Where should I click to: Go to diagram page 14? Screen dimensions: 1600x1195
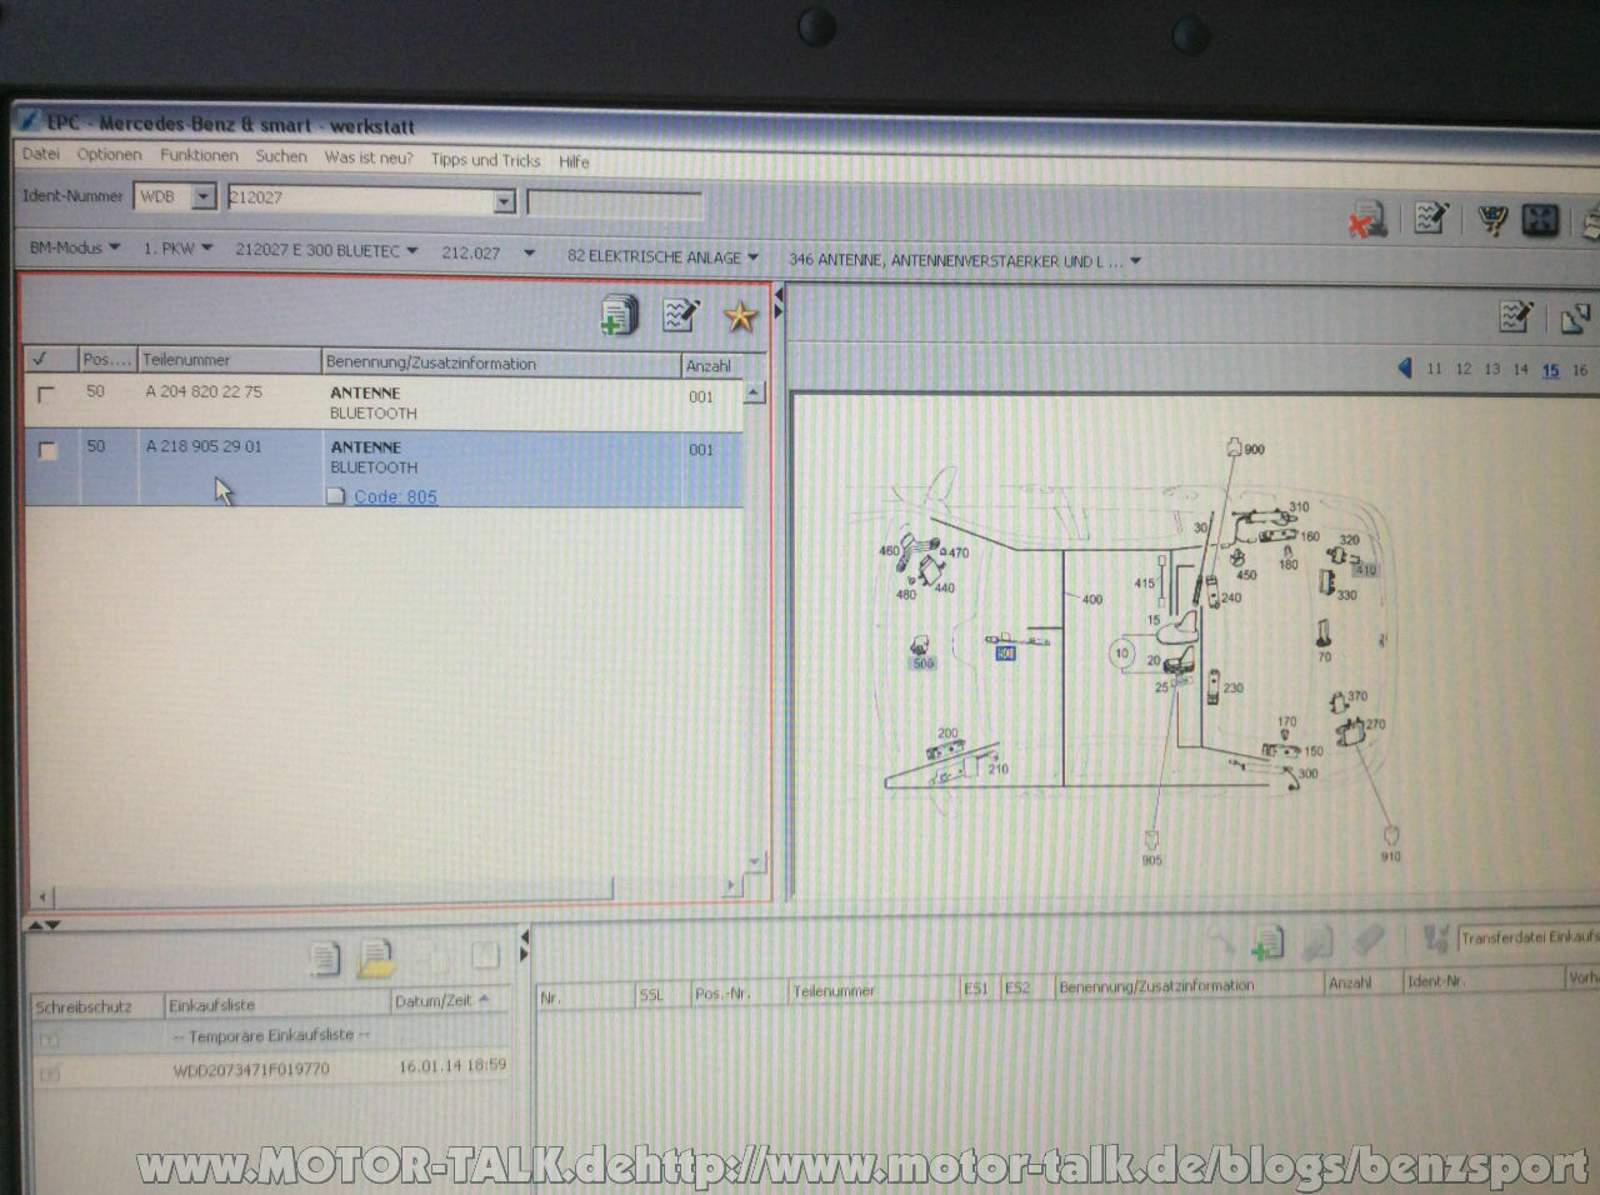1520,369
